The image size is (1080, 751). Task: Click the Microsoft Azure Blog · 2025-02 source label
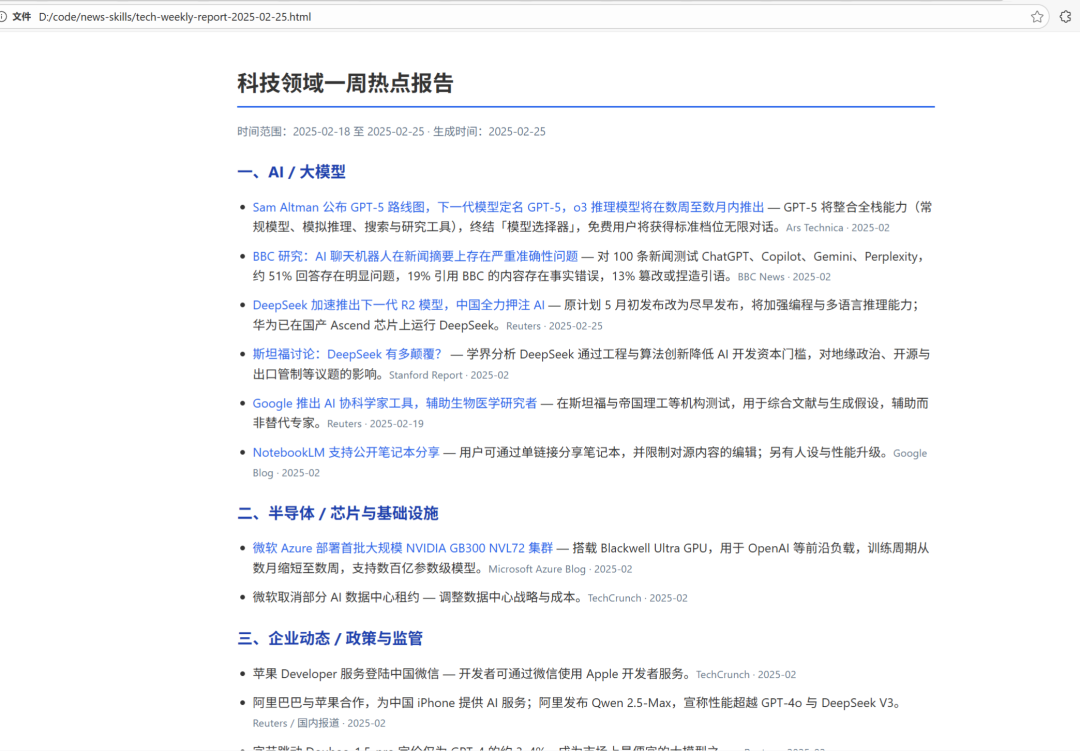560,569
